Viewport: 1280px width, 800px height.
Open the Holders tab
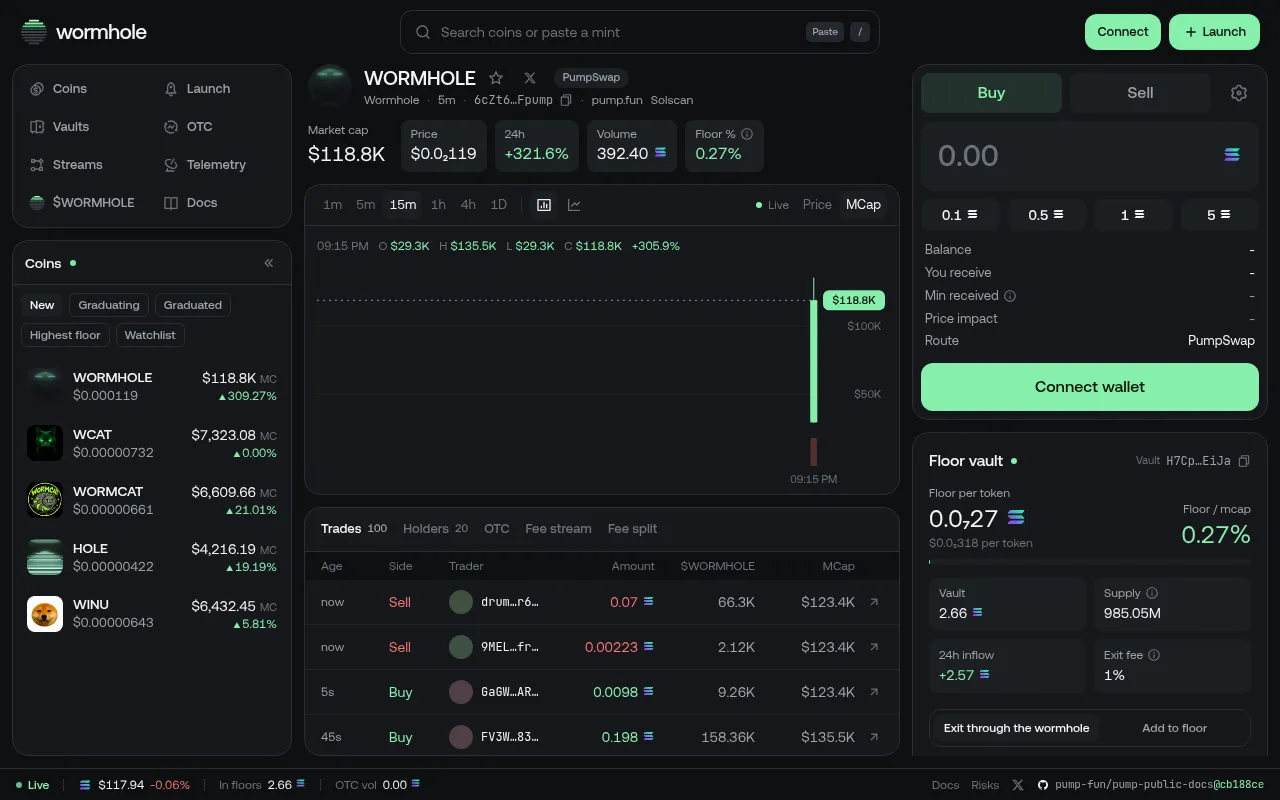[x=435, y=529]
